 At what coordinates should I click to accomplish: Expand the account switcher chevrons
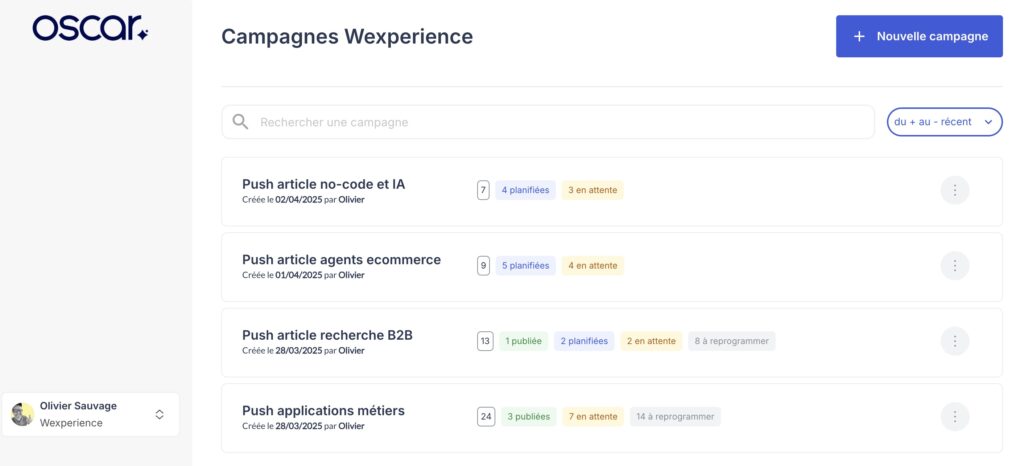point(159,414)
